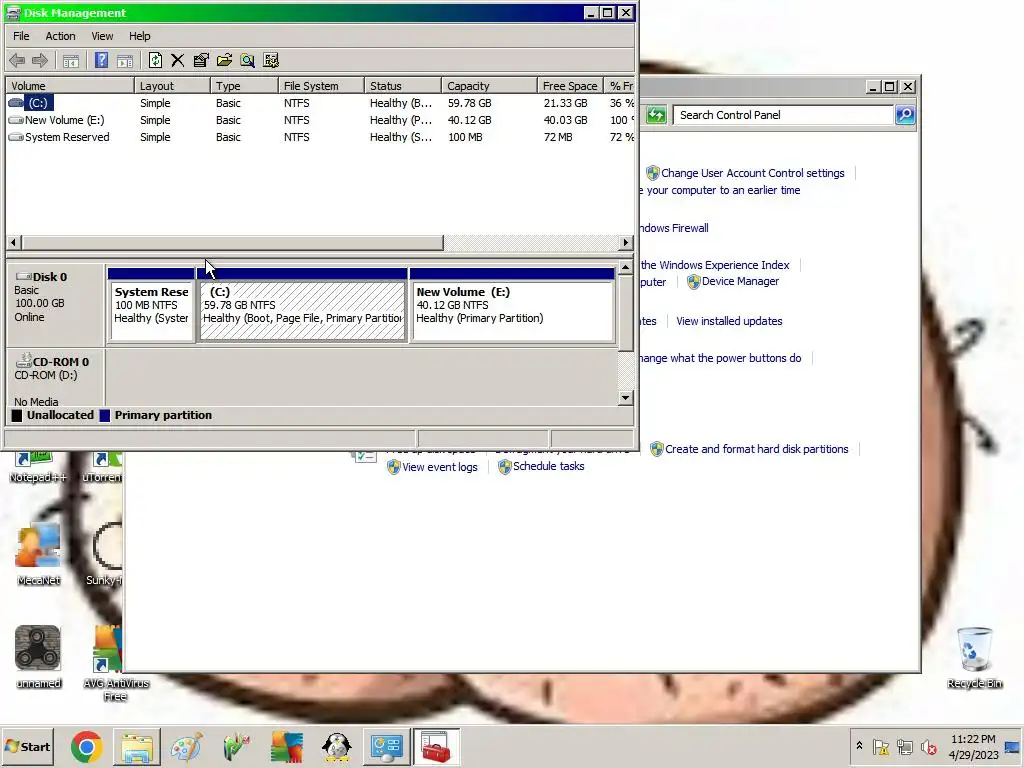
Task: Click the left arrow of horizontal scrollbar
Action: coord(13,242)
